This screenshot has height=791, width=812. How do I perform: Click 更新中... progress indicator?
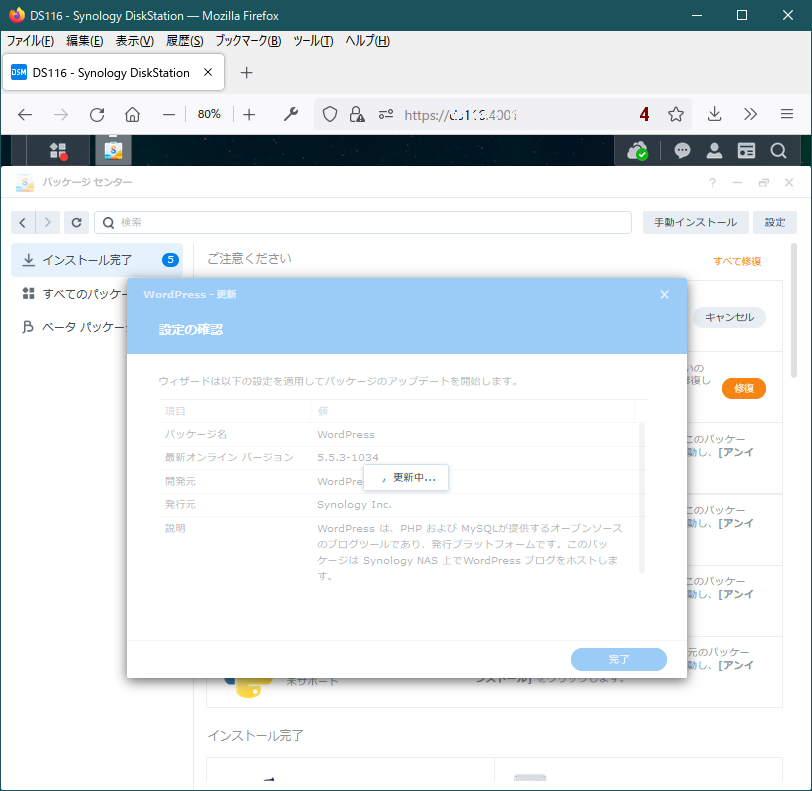tap(406, 478)
